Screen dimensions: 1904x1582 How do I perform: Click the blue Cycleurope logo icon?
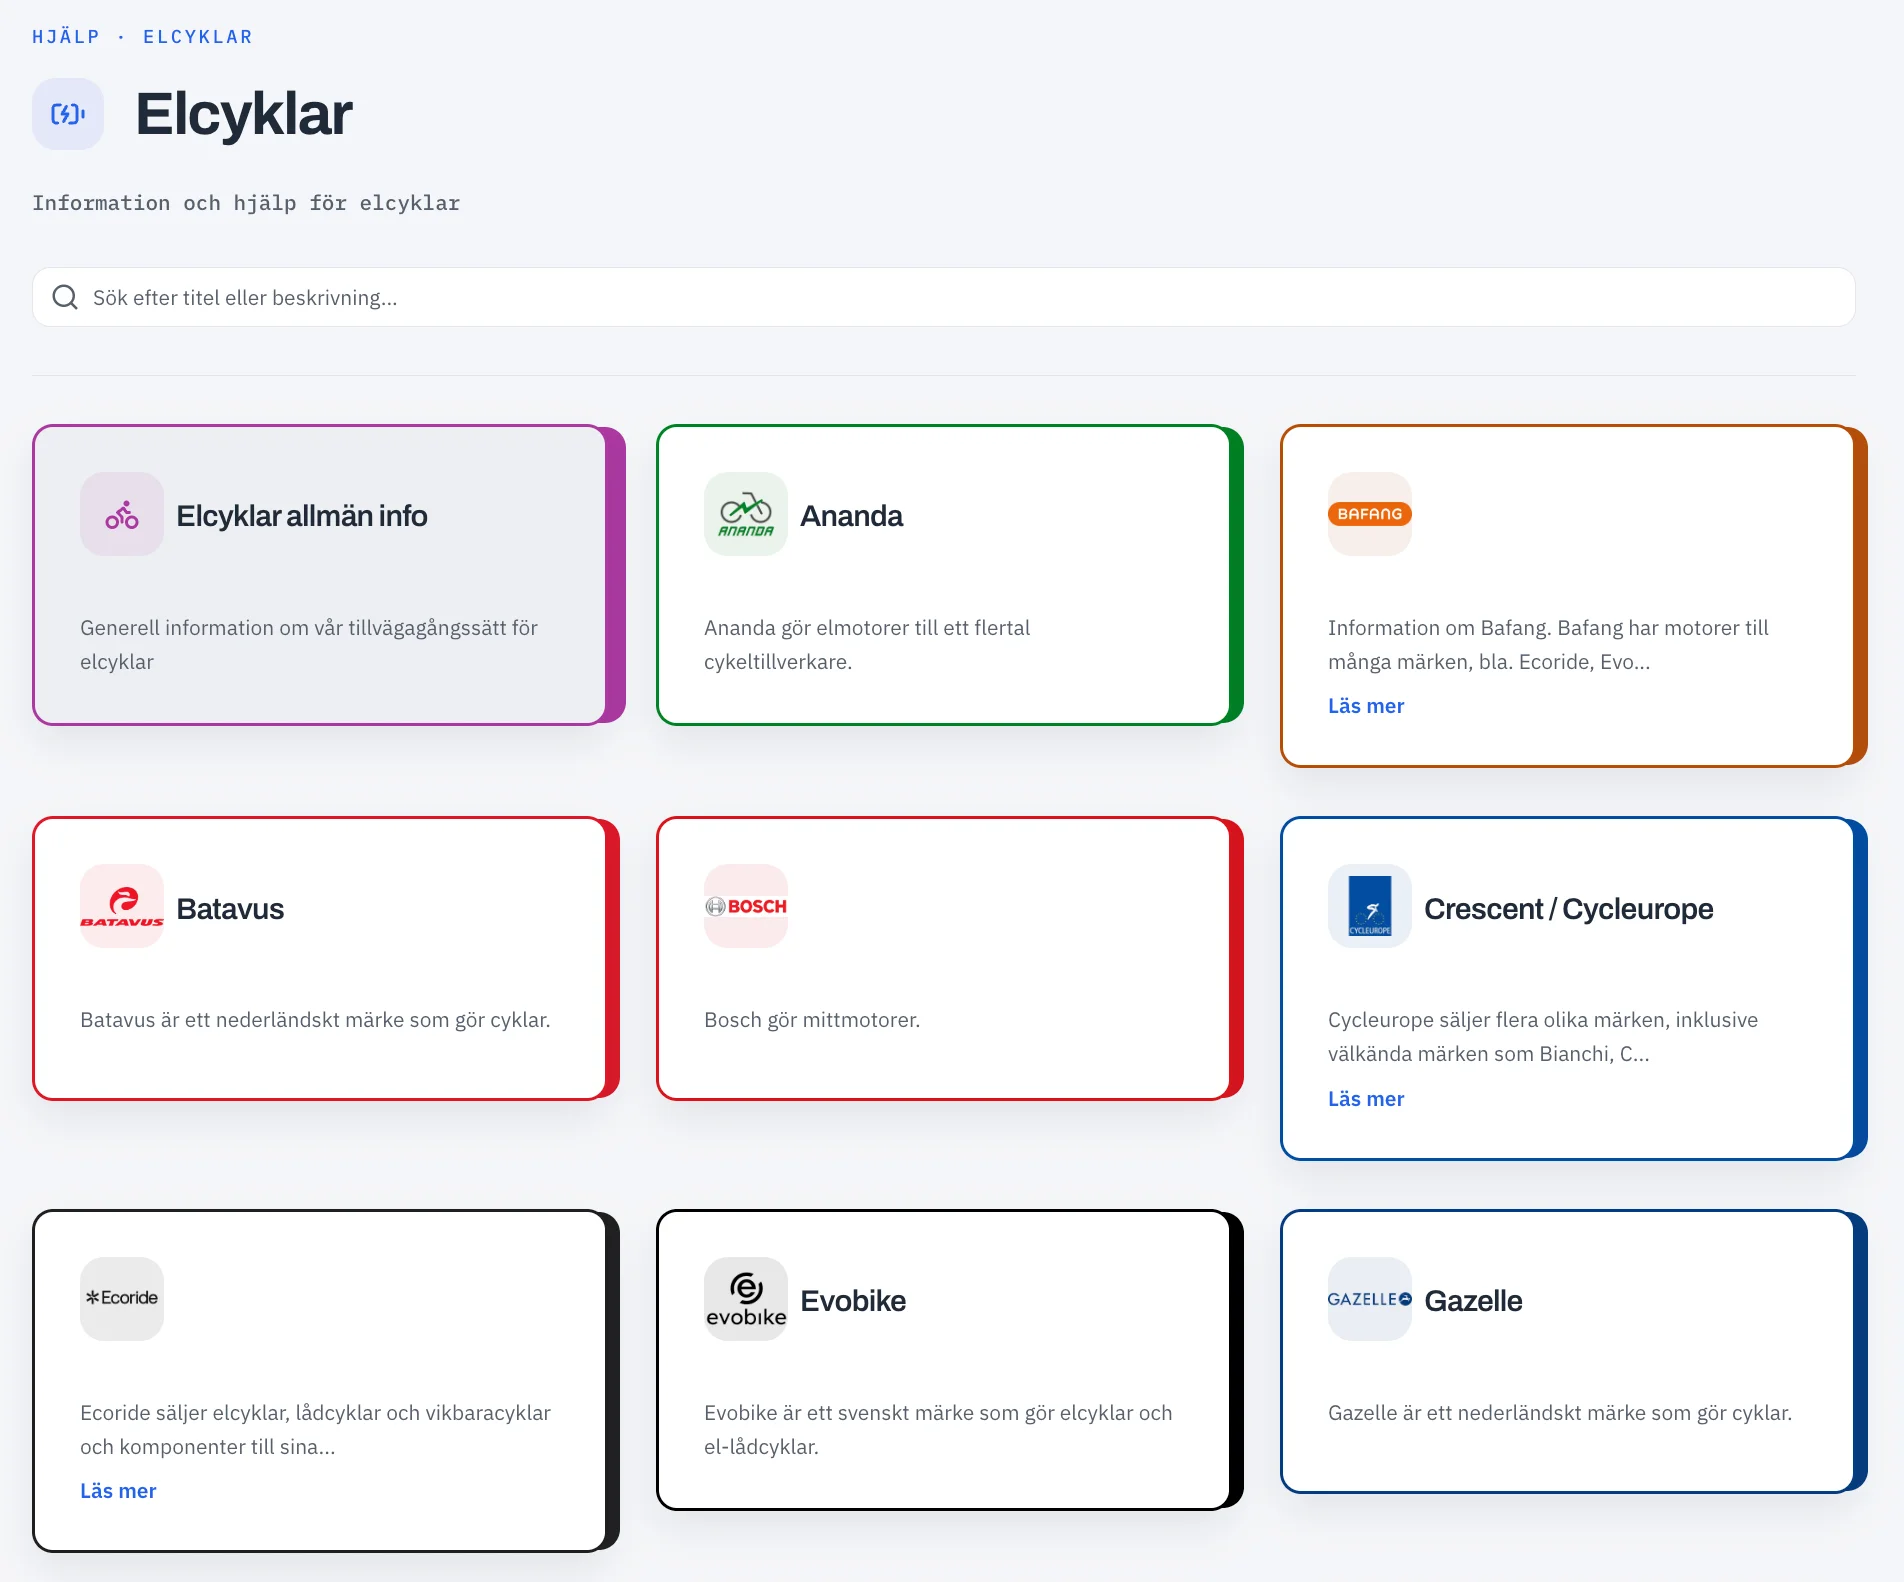click(x=1370, y=906)
